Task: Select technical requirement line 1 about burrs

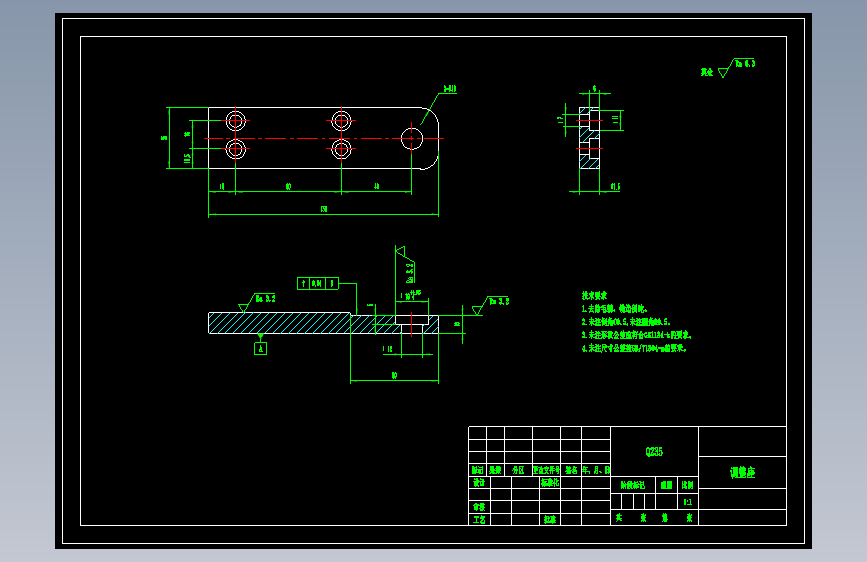Action: click(614, 309)
